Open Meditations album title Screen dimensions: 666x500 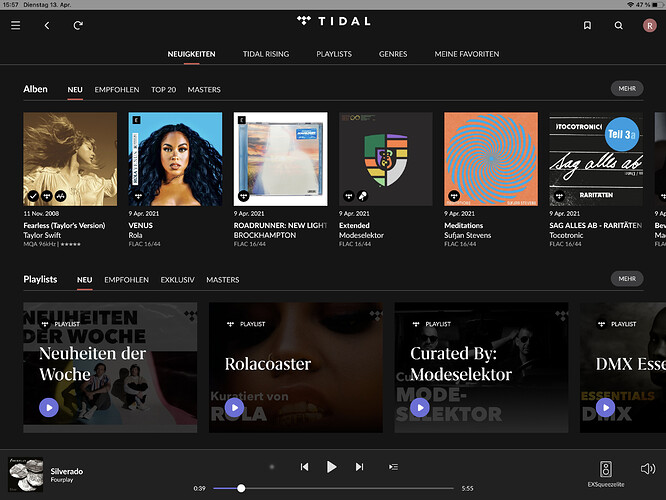tap(463, 225)
